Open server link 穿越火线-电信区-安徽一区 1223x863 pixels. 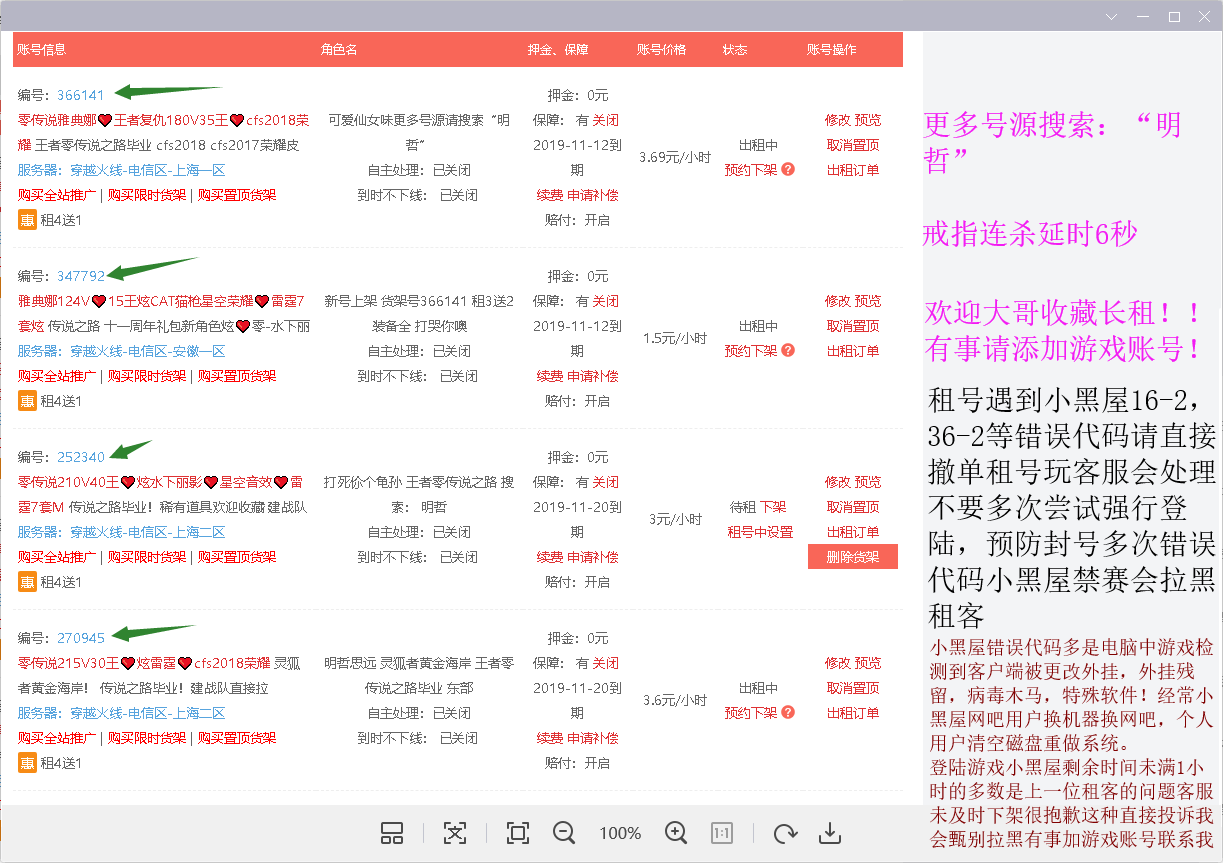pyautogui.click(x=147, y=351)
